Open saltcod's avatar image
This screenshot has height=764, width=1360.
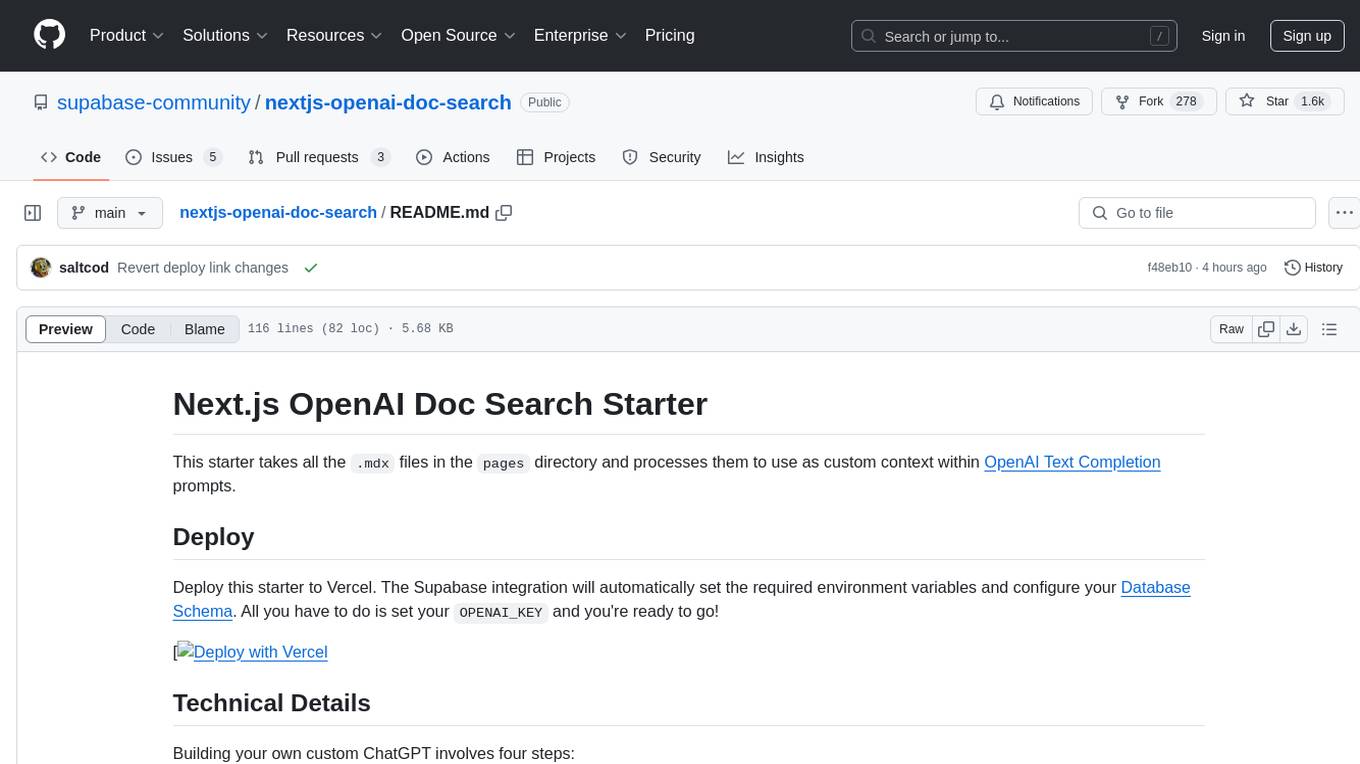[x=41, y=268]
